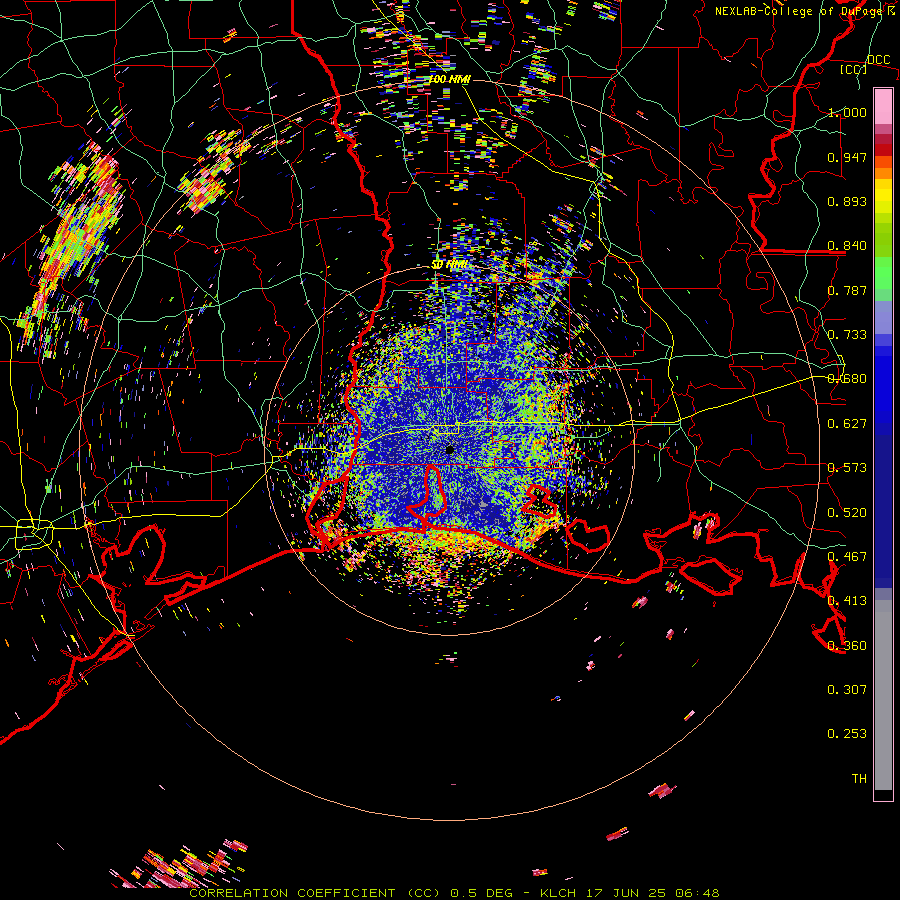Image resolution: width=900 pixels, height=900 pixels.
Task: Click the 0.787 legend value
Action: click(x=847, y=290)
